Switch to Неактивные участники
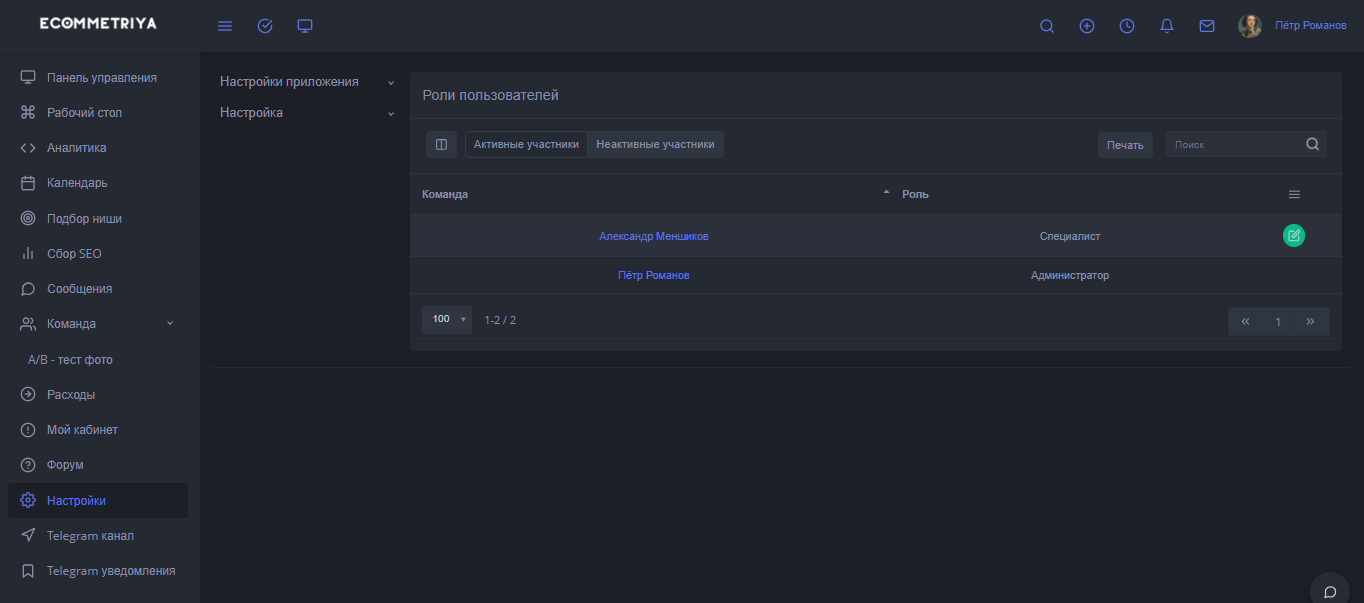The image size is (1364, 603). coord(655,145)
